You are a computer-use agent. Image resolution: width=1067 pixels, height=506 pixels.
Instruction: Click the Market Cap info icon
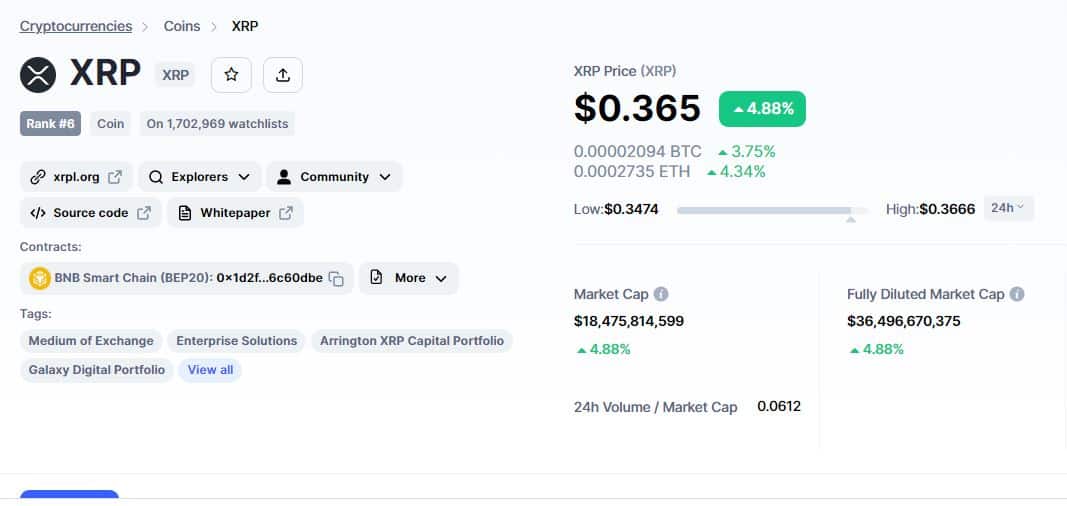point(661,294)
